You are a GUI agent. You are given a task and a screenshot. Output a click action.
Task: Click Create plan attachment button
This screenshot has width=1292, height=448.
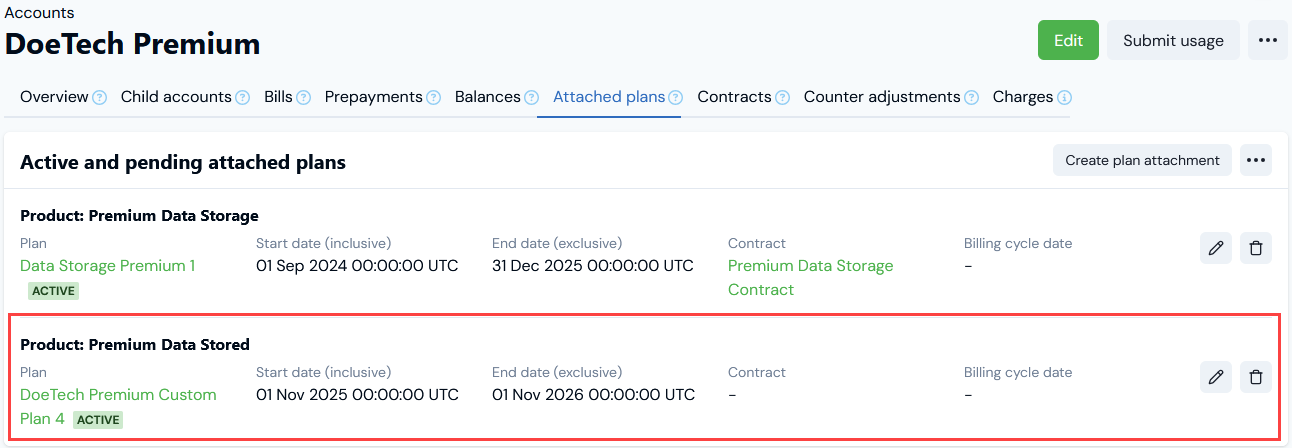1142,160
